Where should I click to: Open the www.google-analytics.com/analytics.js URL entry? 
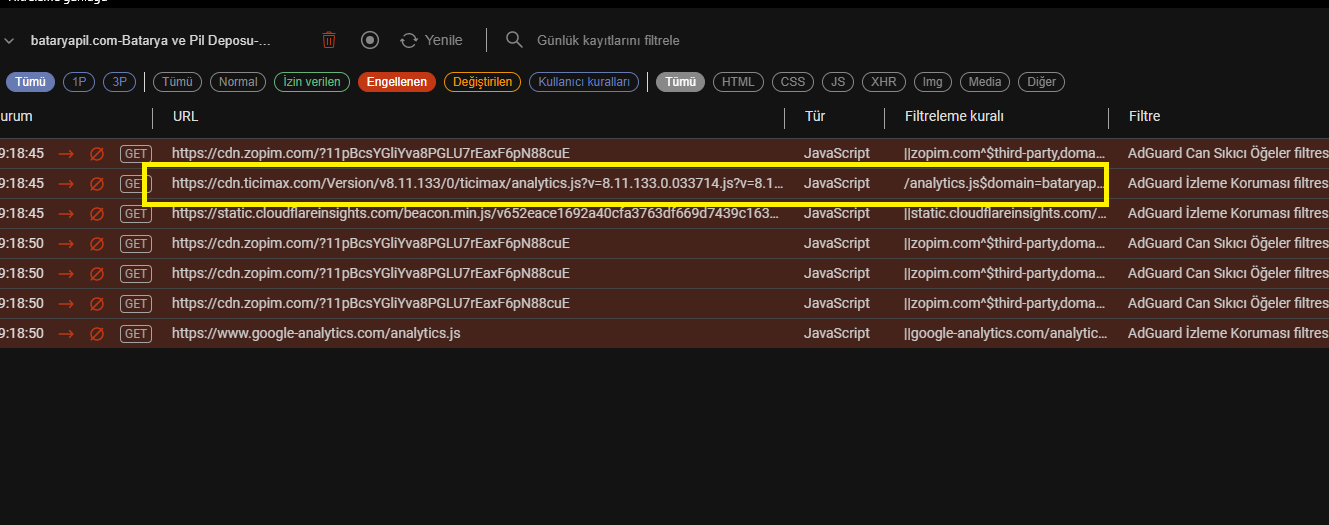[x=316, y=334]
